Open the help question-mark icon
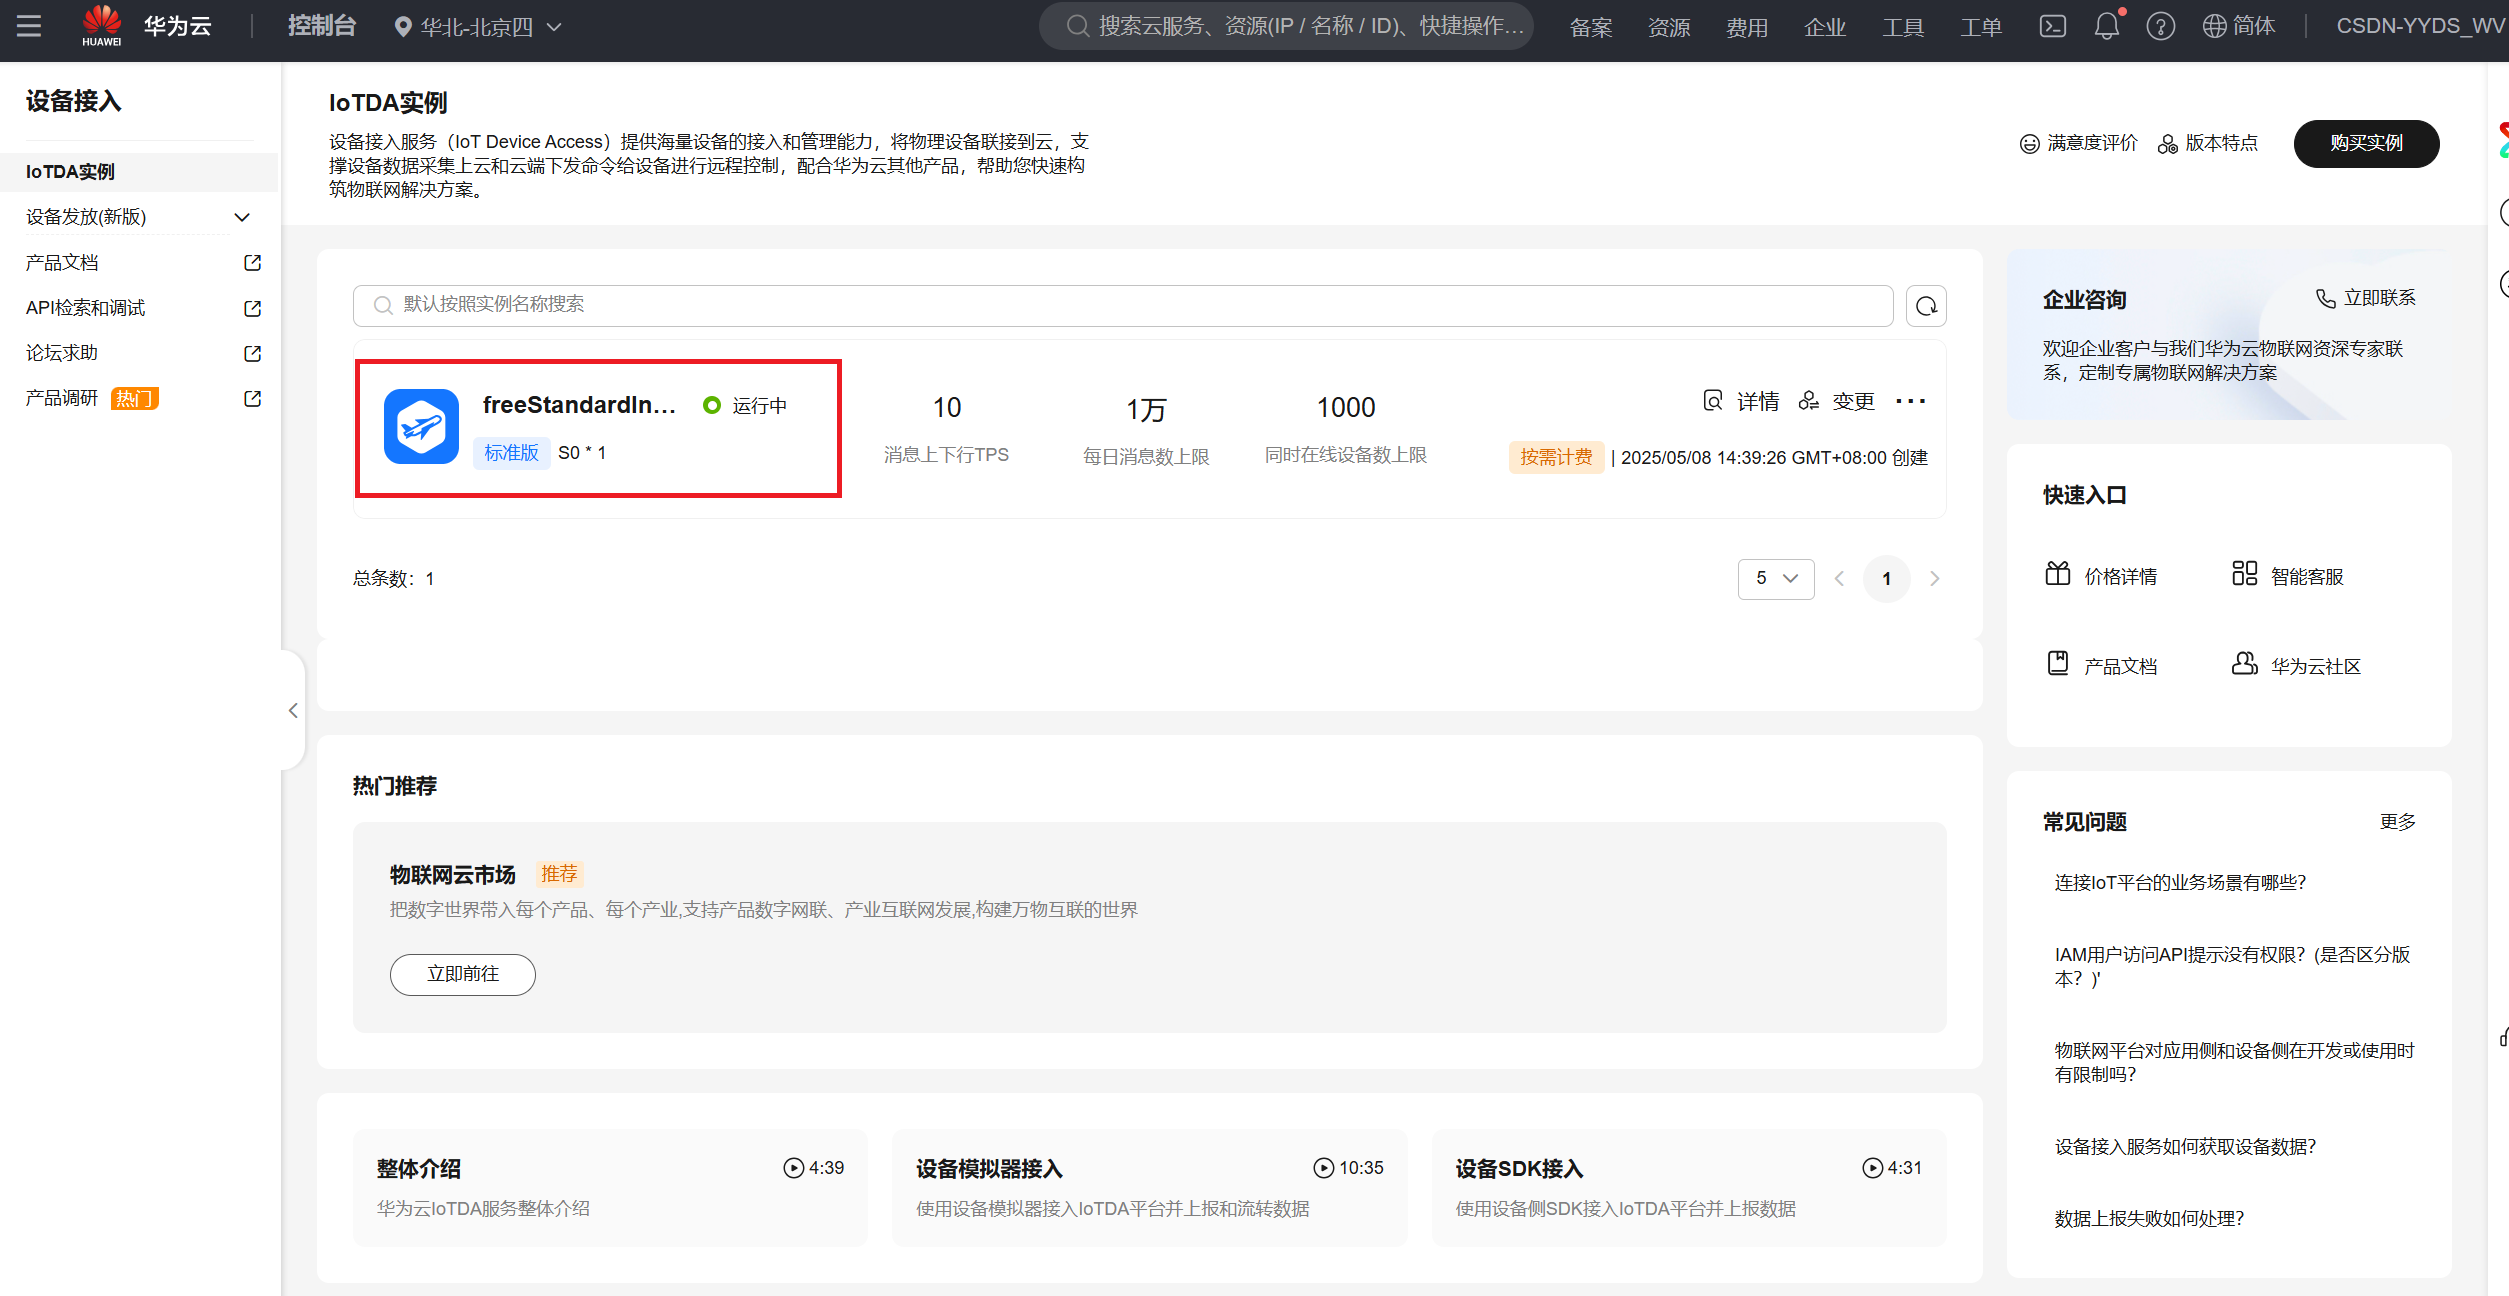Viewport: 2509px width, 1296px height. (2160, 27)
